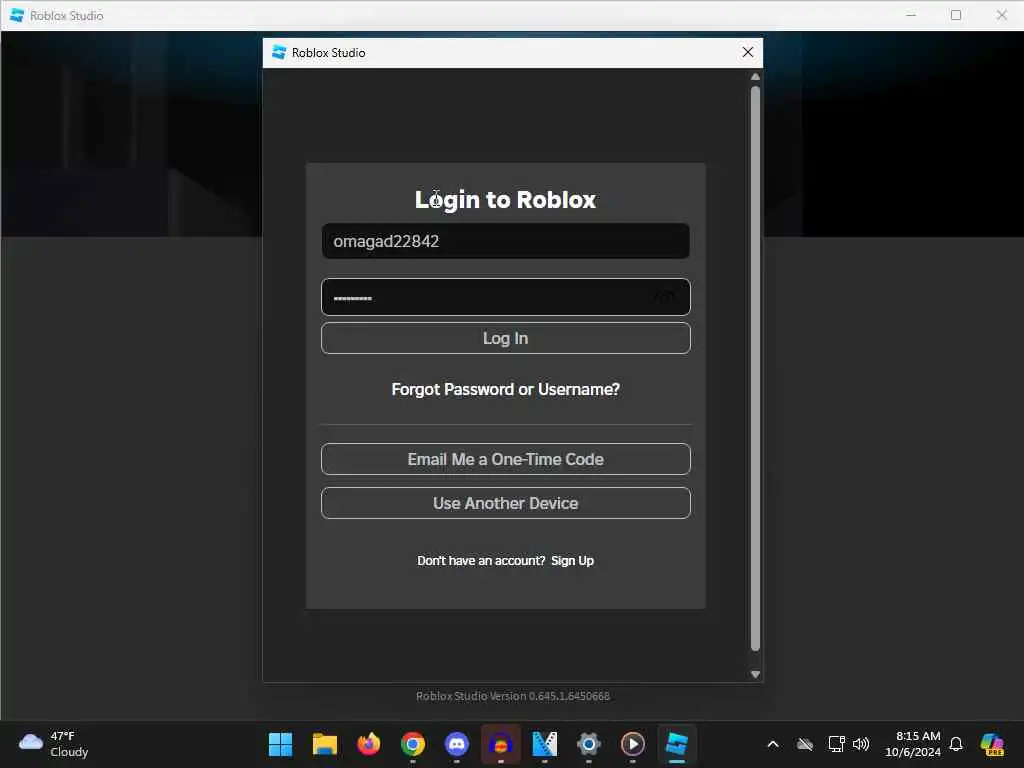Click the Login to Roblox heading
The image size is (1024, 768).
coord(505,199)
